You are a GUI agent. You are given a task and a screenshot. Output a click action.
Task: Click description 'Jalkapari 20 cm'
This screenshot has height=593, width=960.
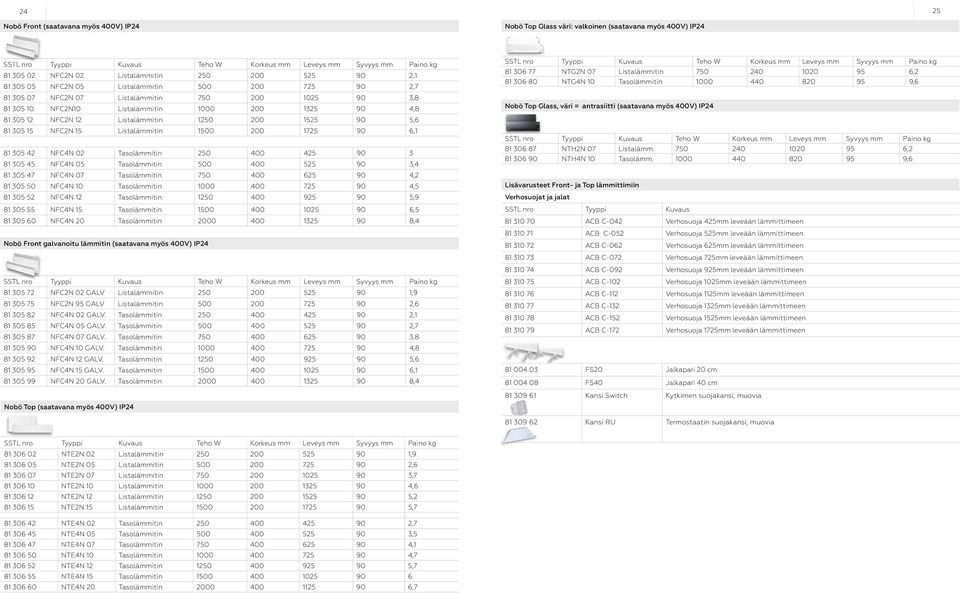pyautogui.click(x=691, y=370)
